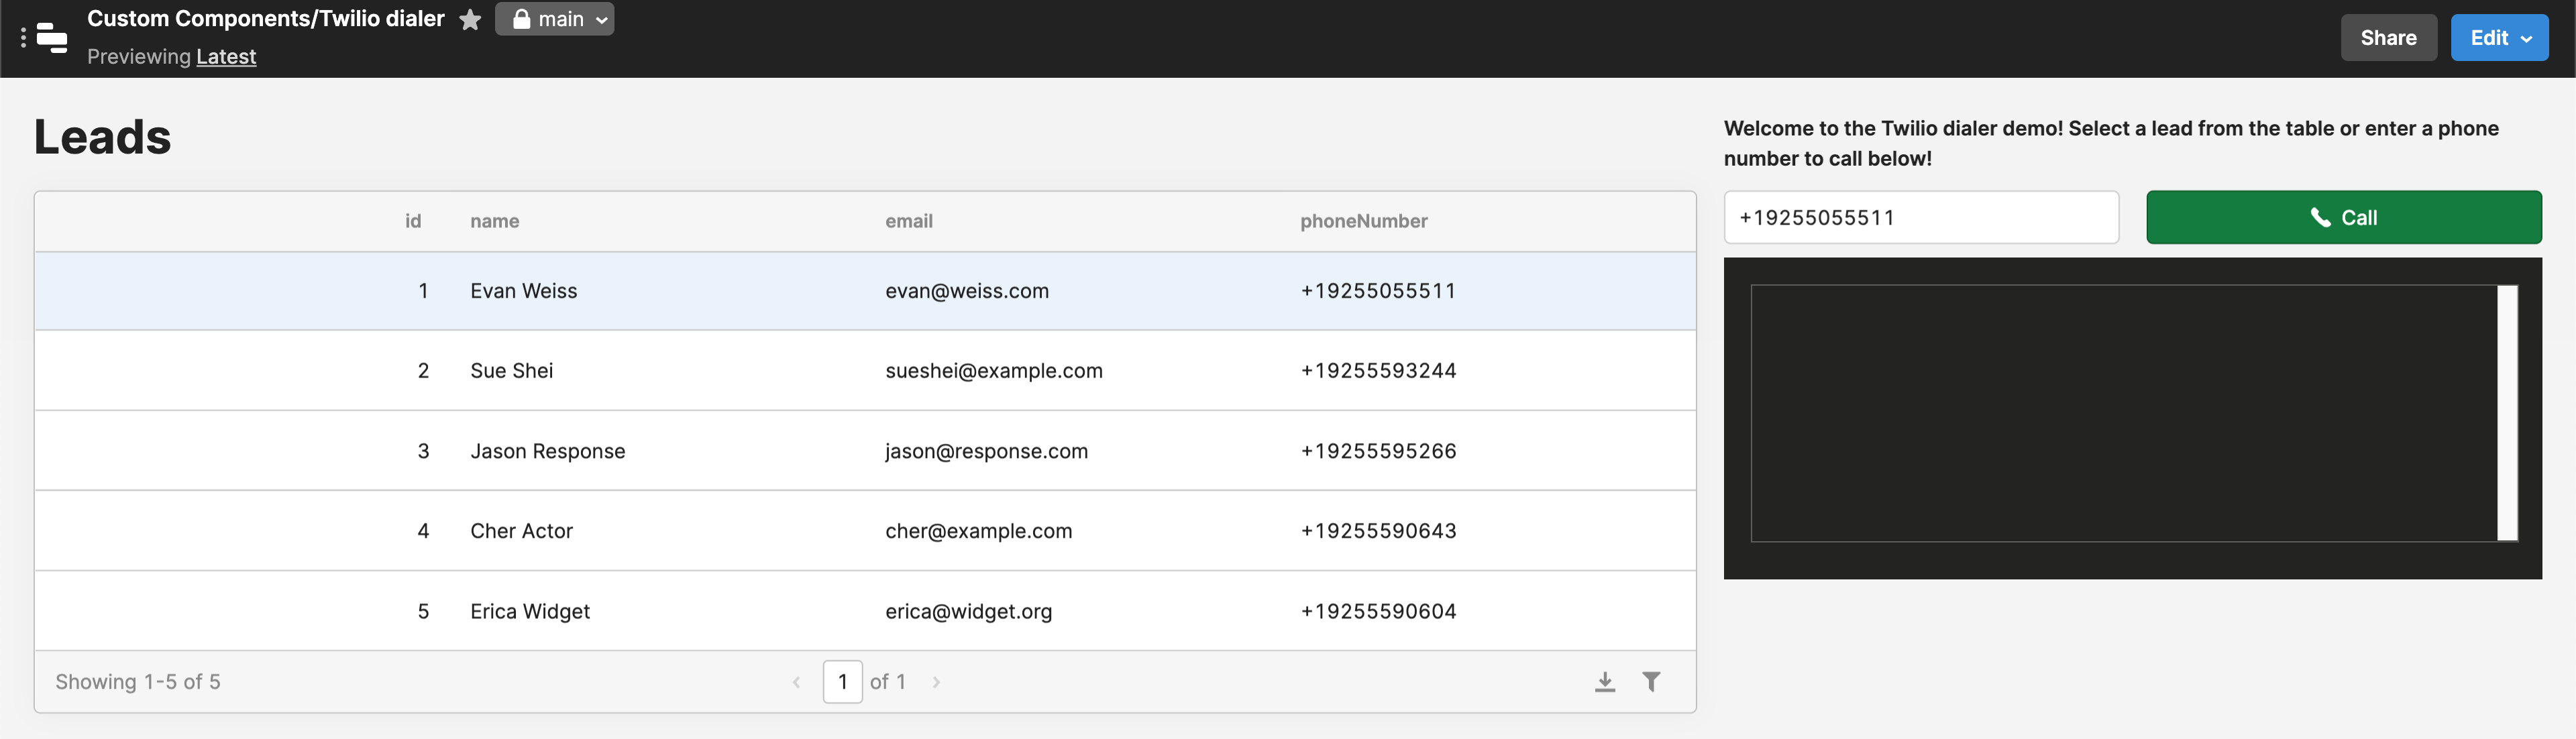Select the Evan Weiss row
Image resolution: width=2576 pixels, height=739 pixels.
pyautogui.click(x=865, y=291)
